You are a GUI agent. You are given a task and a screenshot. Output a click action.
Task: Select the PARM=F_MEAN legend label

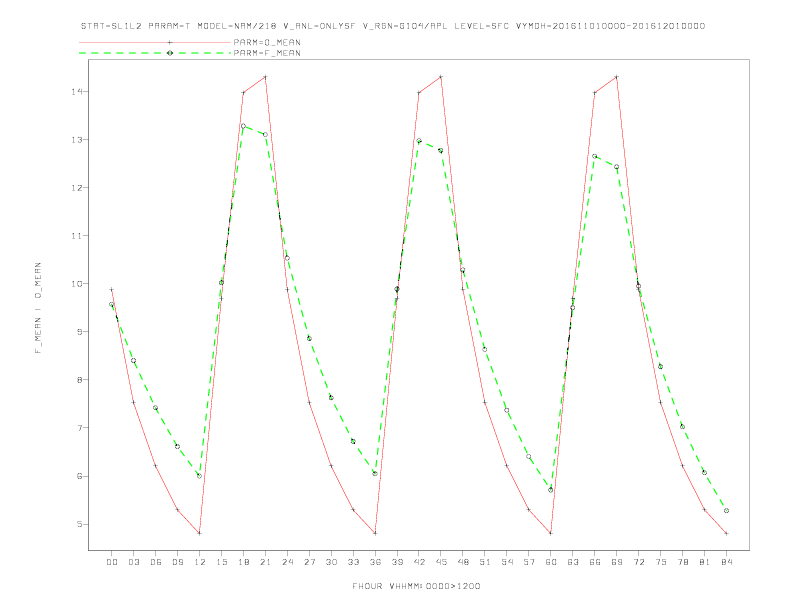pyautogui.click(x=267, y=53)
